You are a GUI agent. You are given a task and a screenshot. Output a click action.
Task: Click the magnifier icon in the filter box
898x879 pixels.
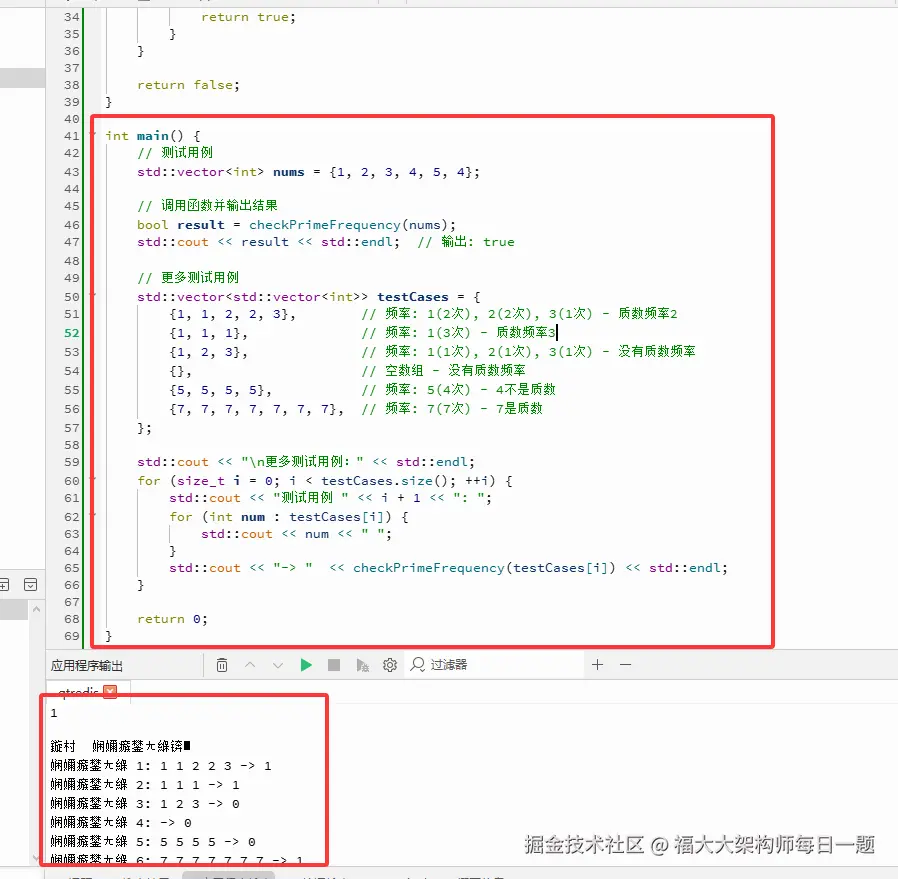click(418, 664)
